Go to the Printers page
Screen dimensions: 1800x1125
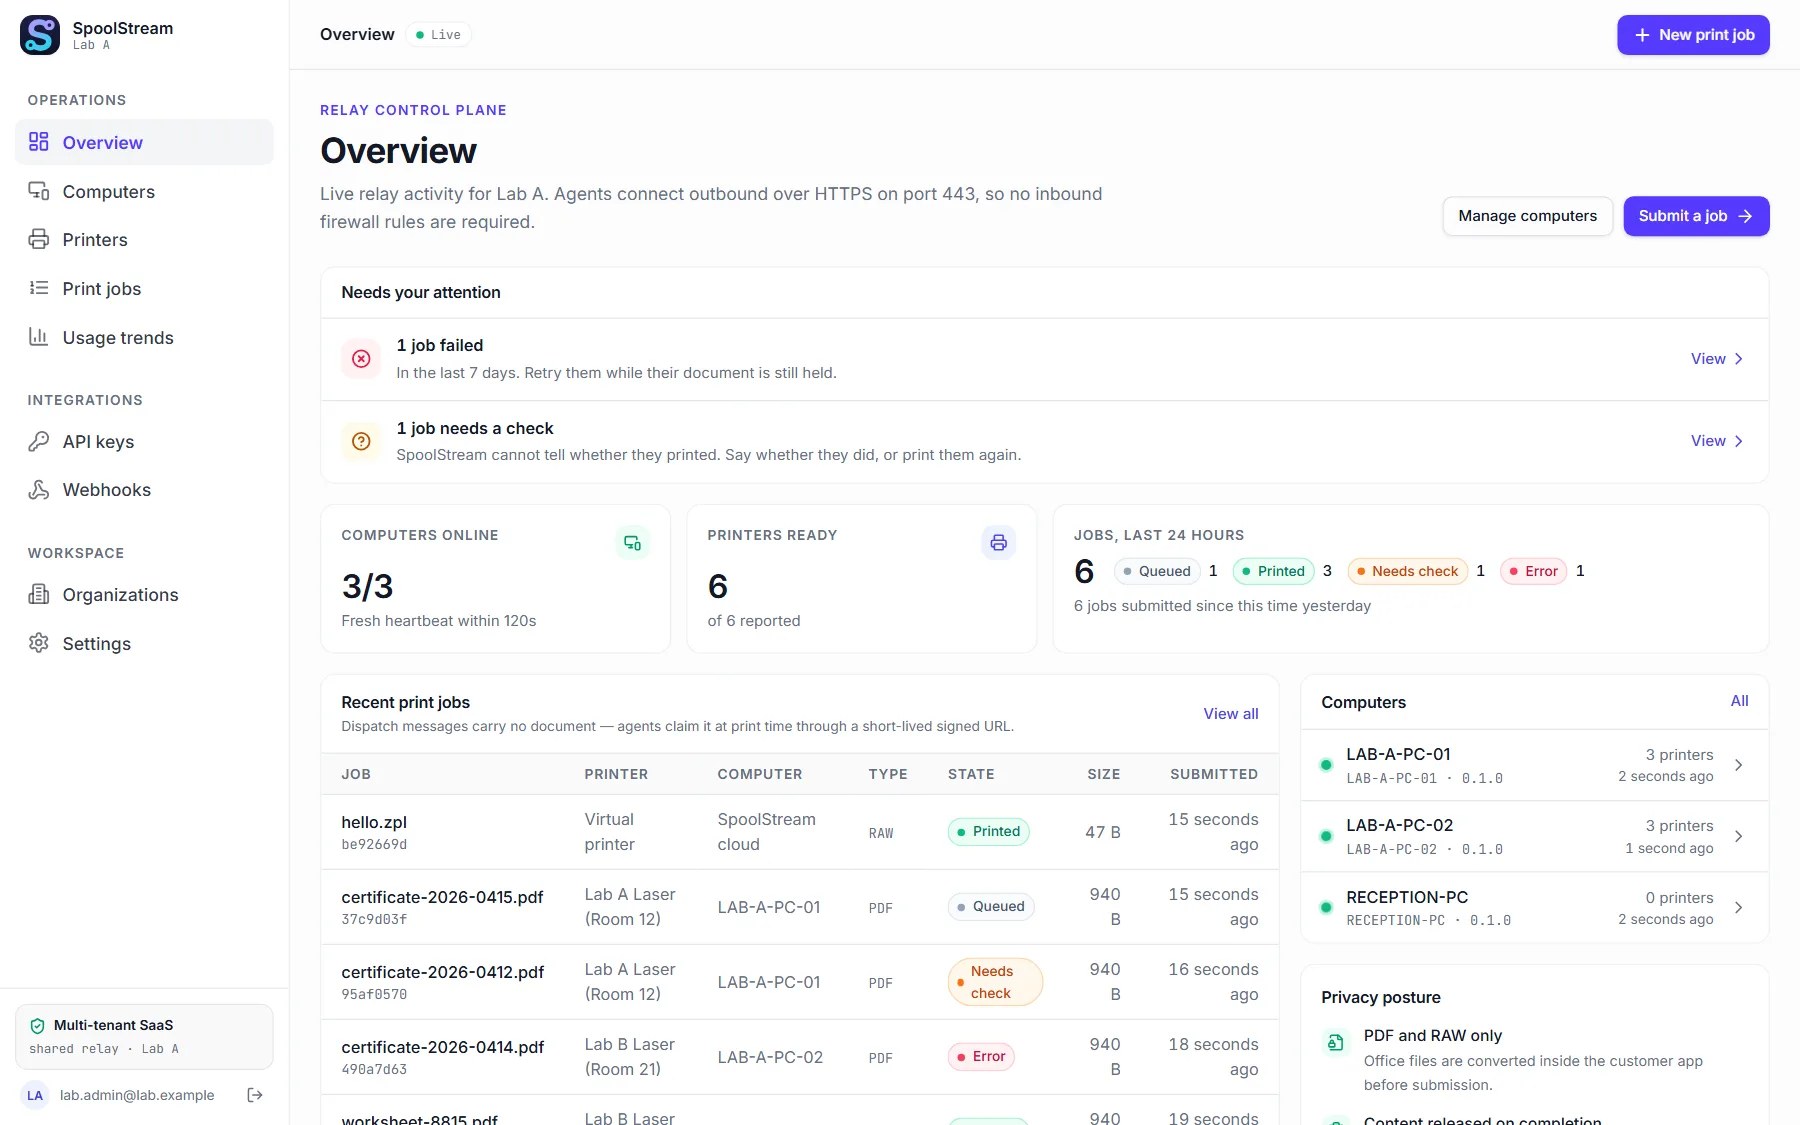point(144,239)
